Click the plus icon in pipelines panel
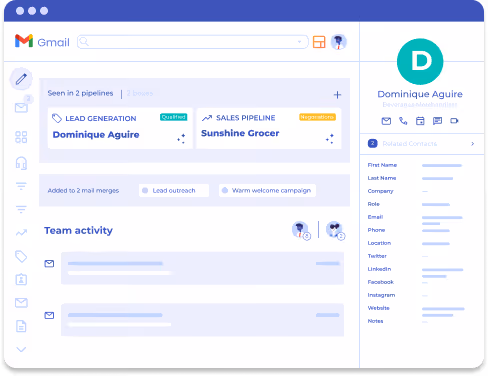The image size is (488, 376). click(x=337, y=95)
